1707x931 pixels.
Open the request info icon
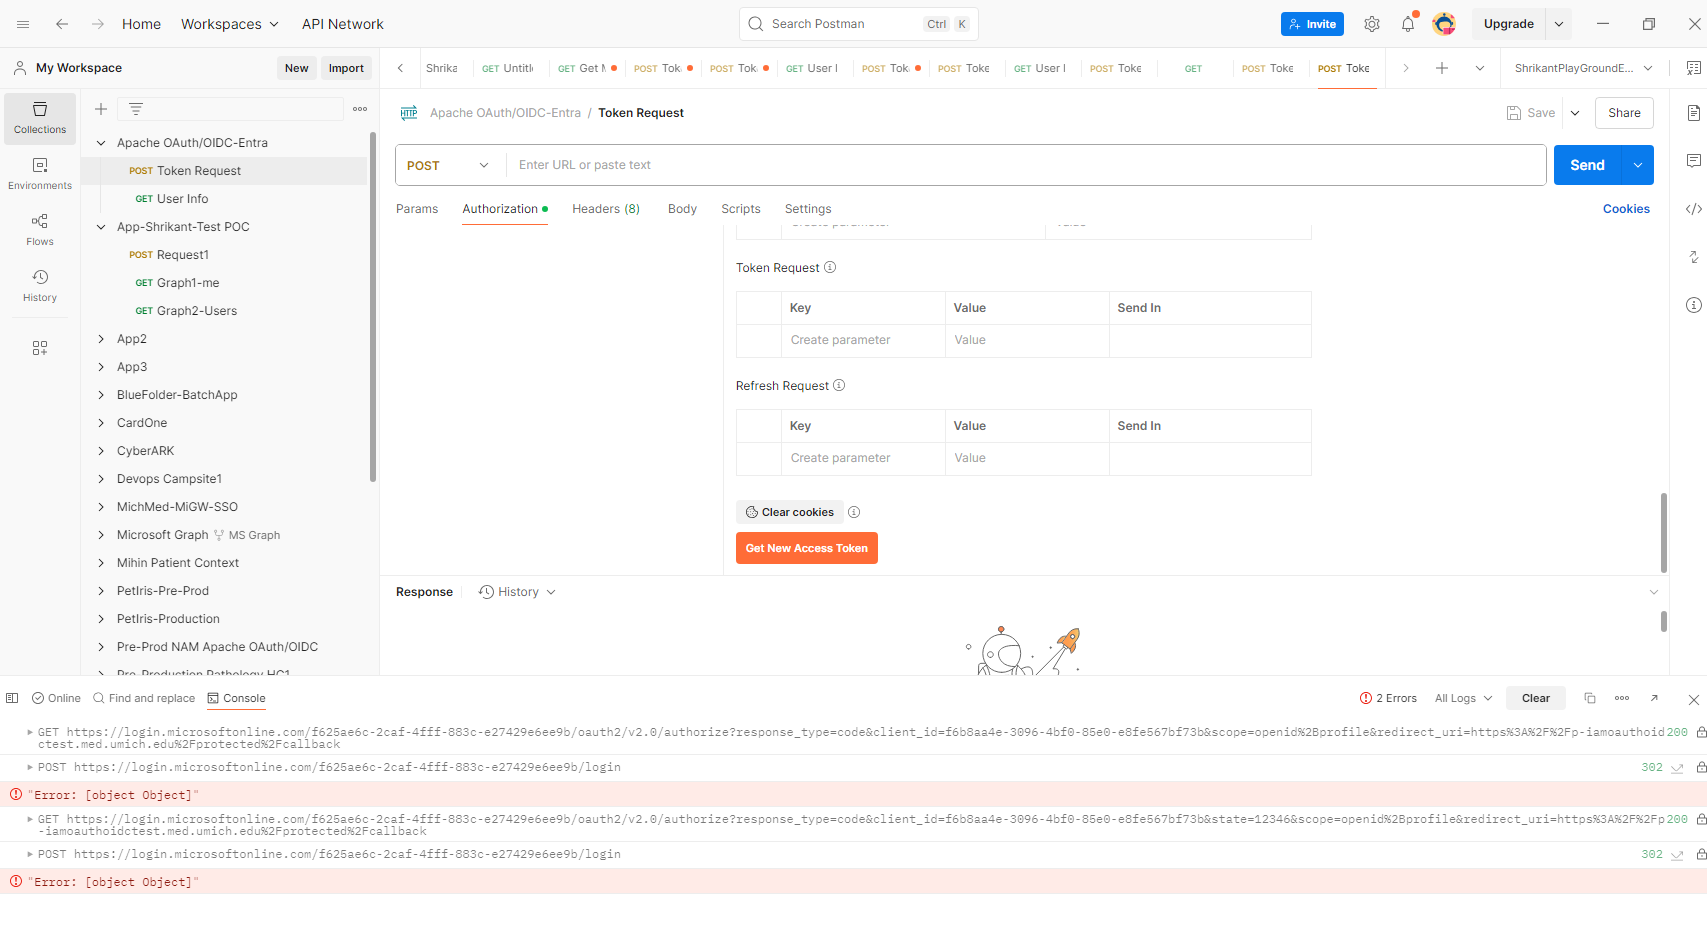pyautogui.click(x=1693, y=305)
